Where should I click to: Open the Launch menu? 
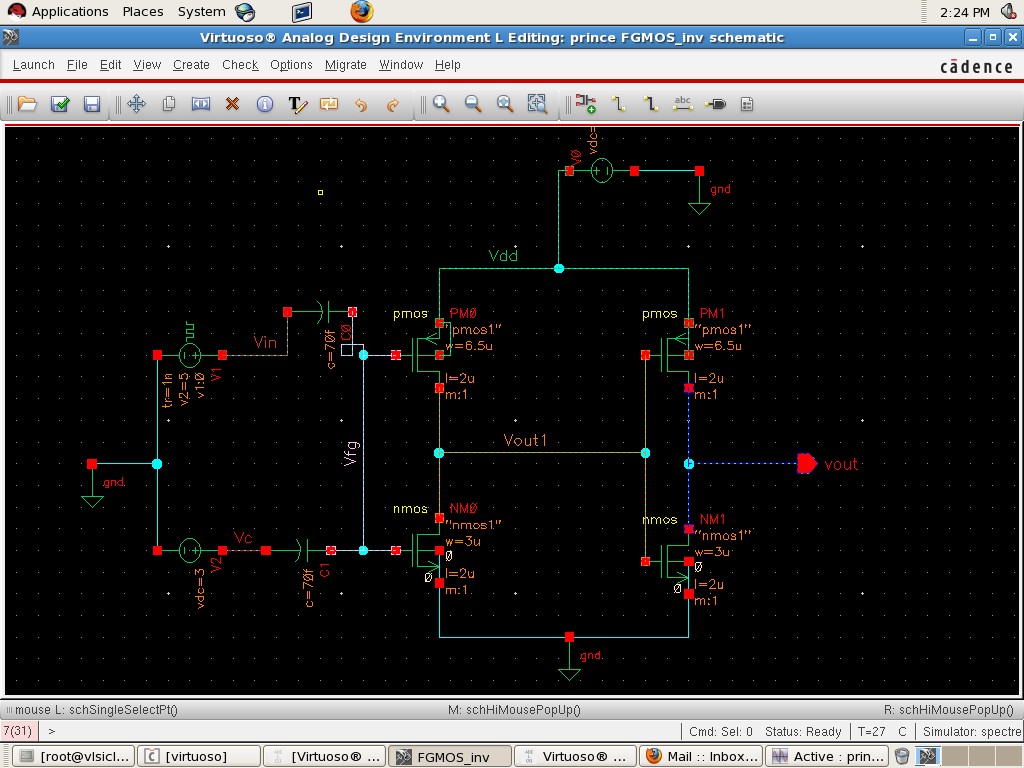34,65
